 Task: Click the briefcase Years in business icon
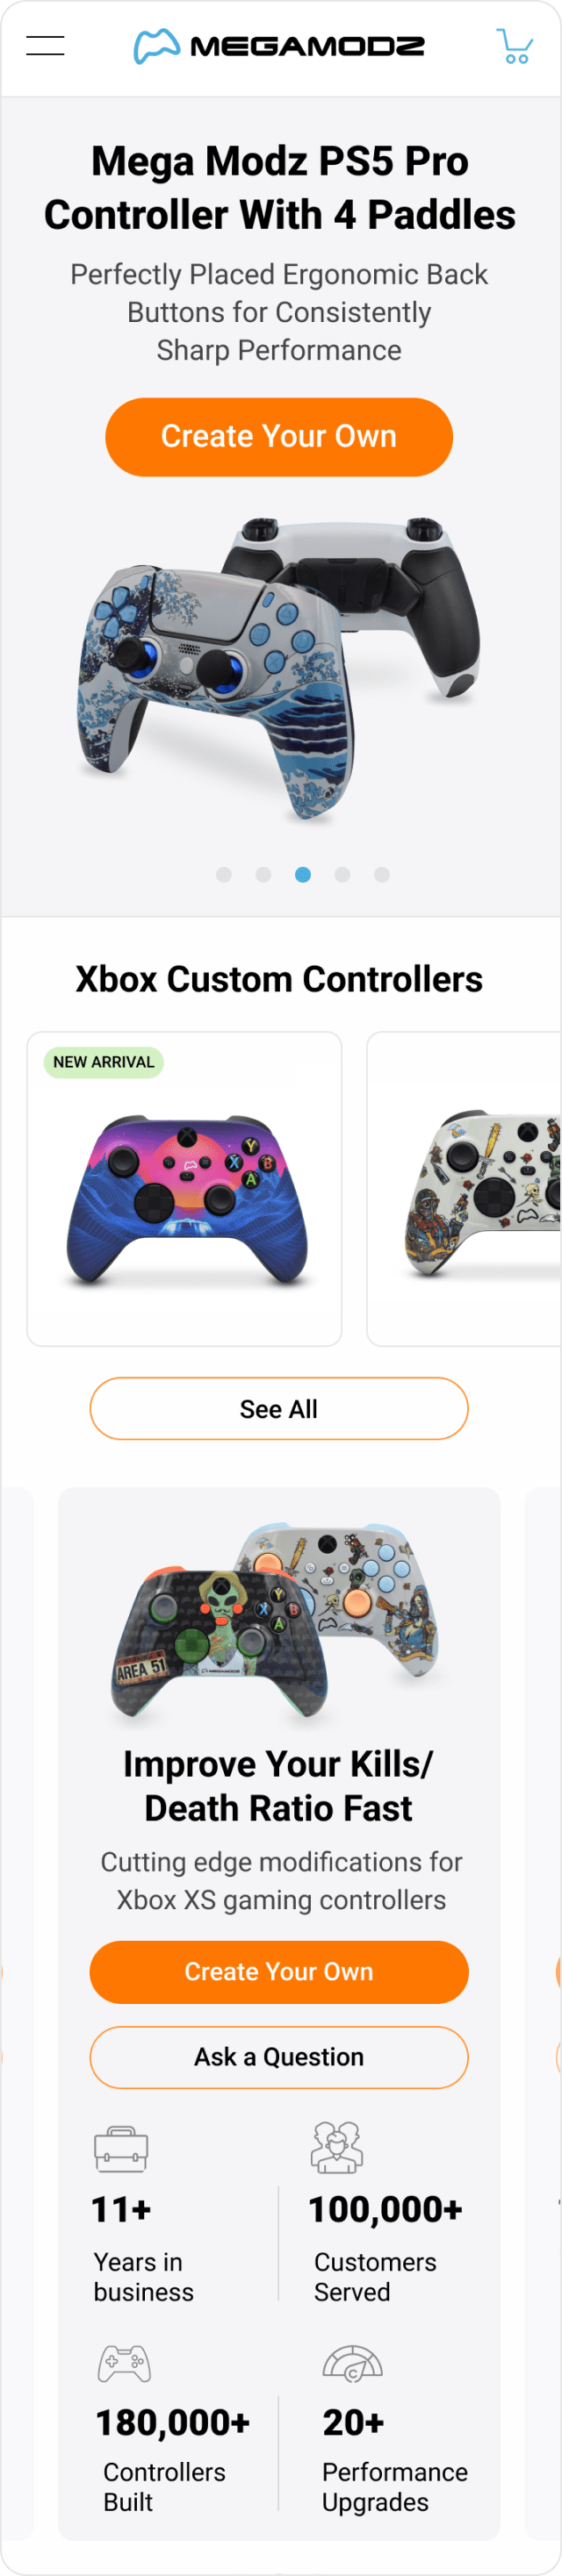pyautogui.click(x=121, y=2148)
